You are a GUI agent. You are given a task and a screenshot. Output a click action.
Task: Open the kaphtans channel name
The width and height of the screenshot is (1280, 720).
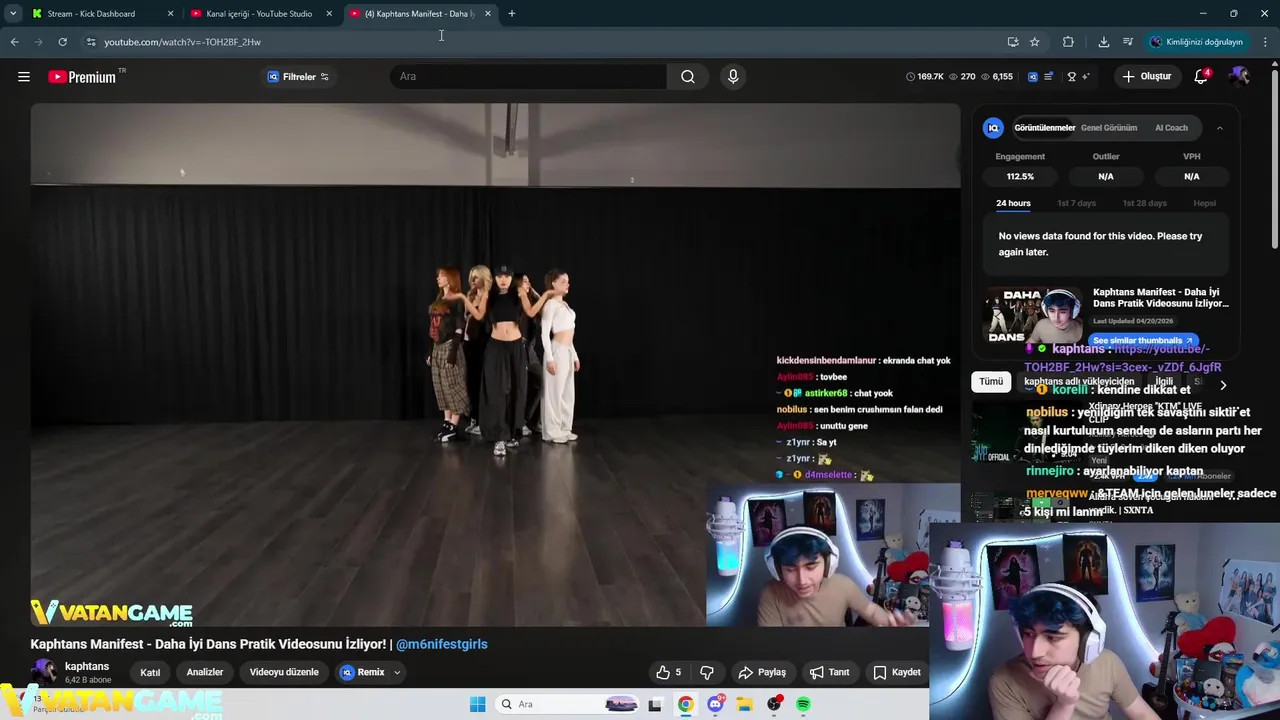(87, 666)
